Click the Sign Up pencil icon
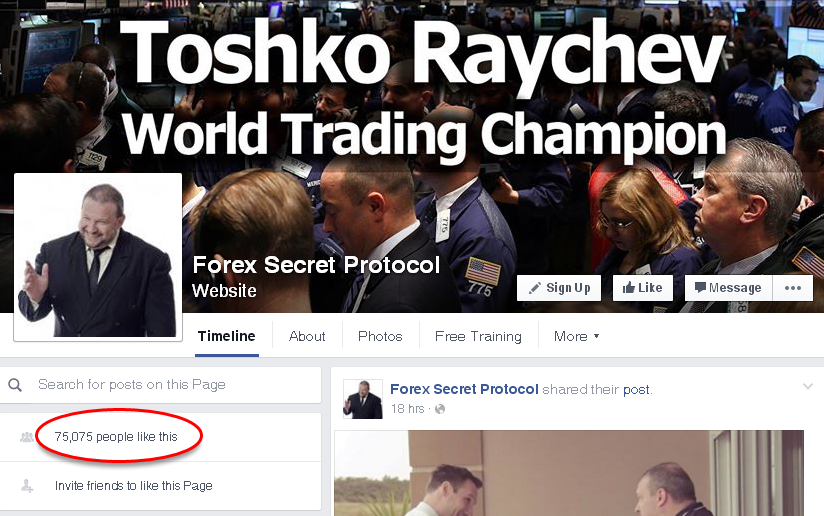The image size is (824, 516). [x=534, y=288]
